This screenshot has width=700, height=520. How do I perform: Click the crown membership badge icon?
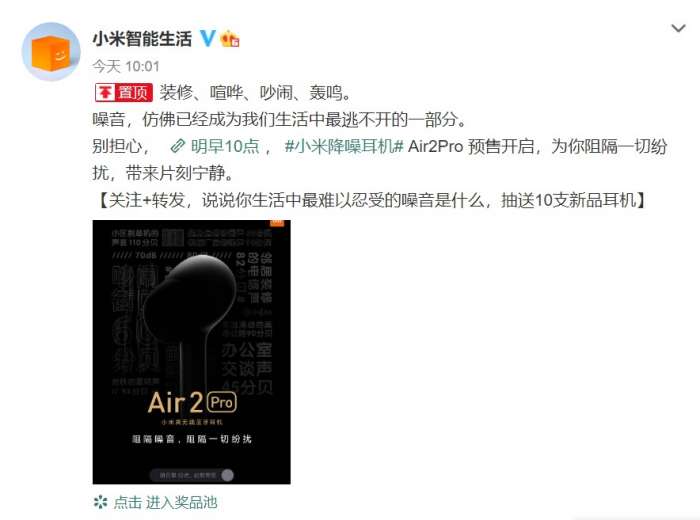229,39
